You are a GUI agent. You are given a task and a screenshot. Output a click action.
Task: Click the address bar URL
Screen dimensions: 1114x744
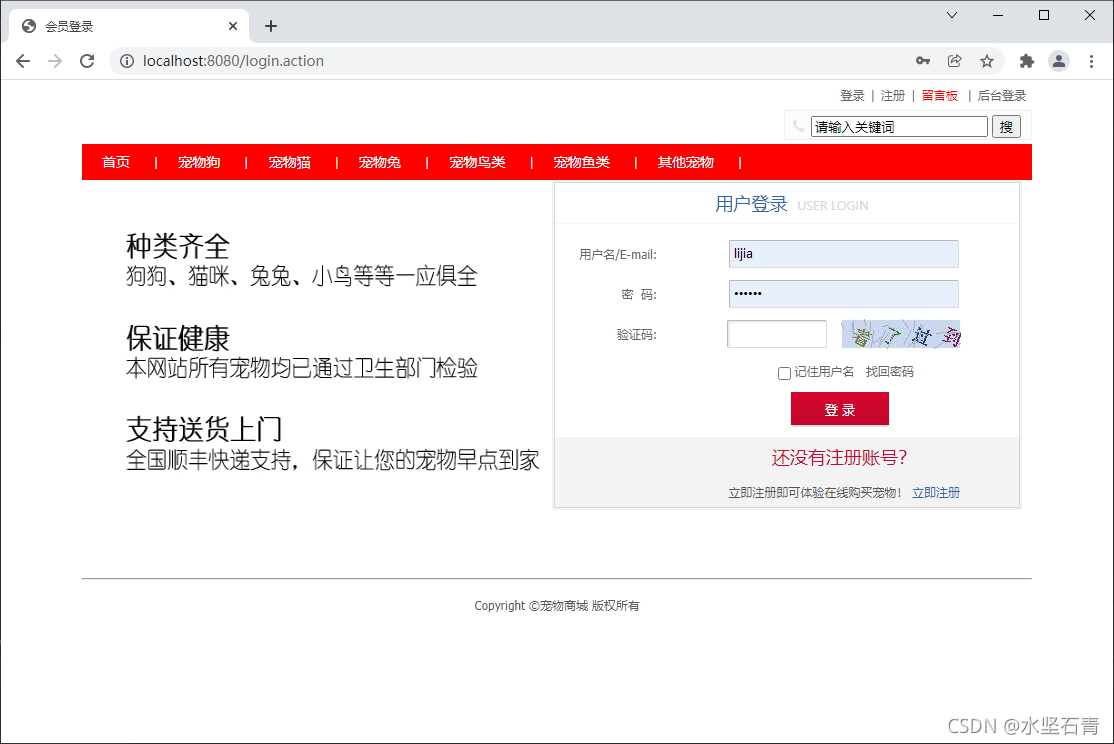click(233, 61)
